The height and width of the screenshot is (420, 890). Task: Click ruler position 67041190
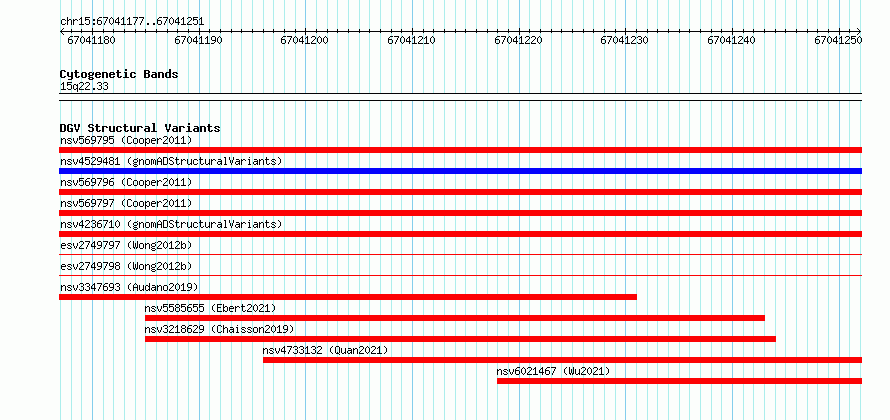point(198,40)
